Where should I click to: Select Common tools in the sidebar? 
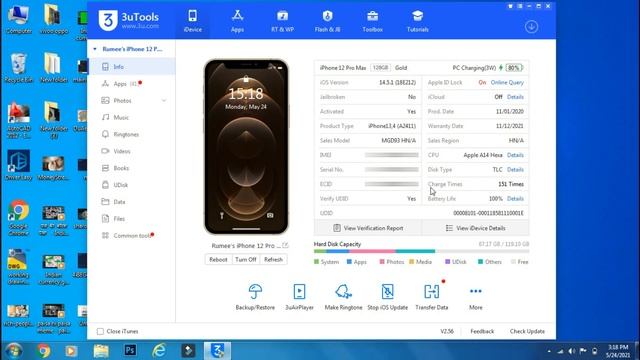tap(131, 236)
